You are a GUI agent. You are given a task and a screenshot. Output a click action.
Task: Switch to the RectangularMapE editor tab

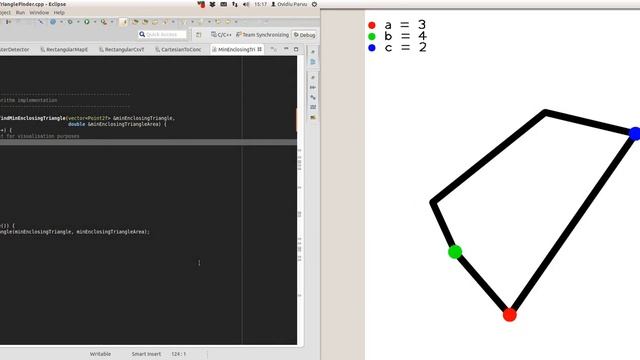pyautogui.click(x=64, y=49)
